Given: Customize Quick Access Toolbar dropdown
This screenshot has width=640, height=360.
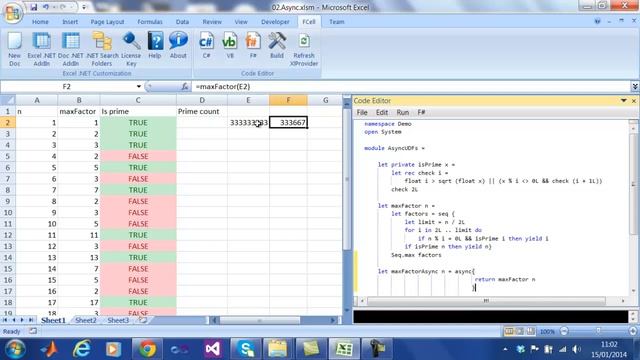Looking at the screenshot, I should coord(84,7).
